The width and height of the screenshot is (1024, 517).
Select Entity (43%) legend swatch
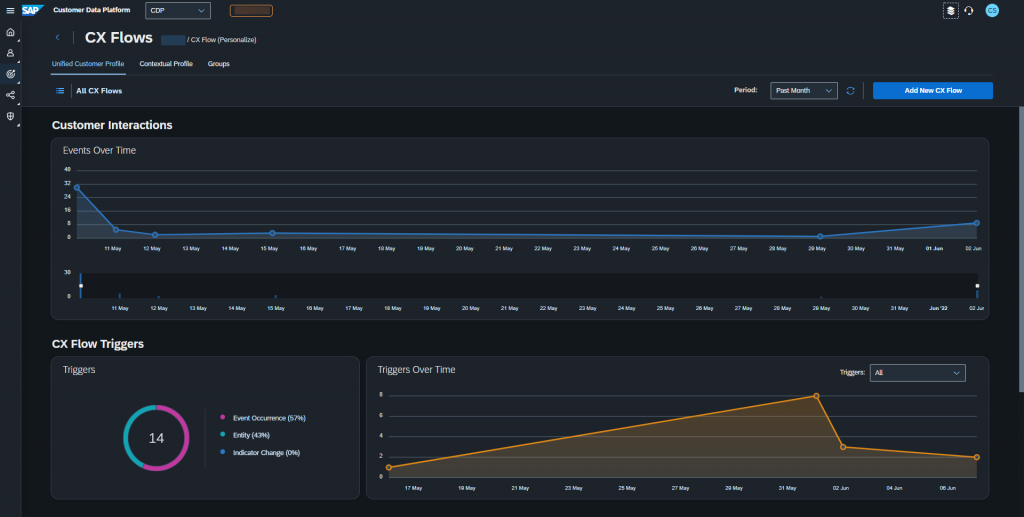click(x=223, y=434)
